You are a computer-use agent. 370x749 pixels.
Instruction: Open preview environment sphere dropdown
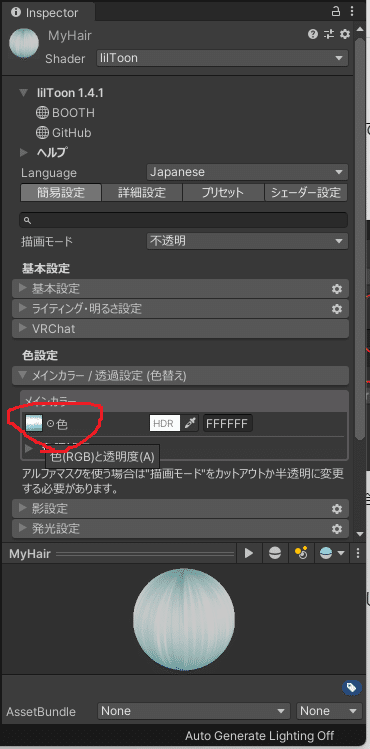331,553
